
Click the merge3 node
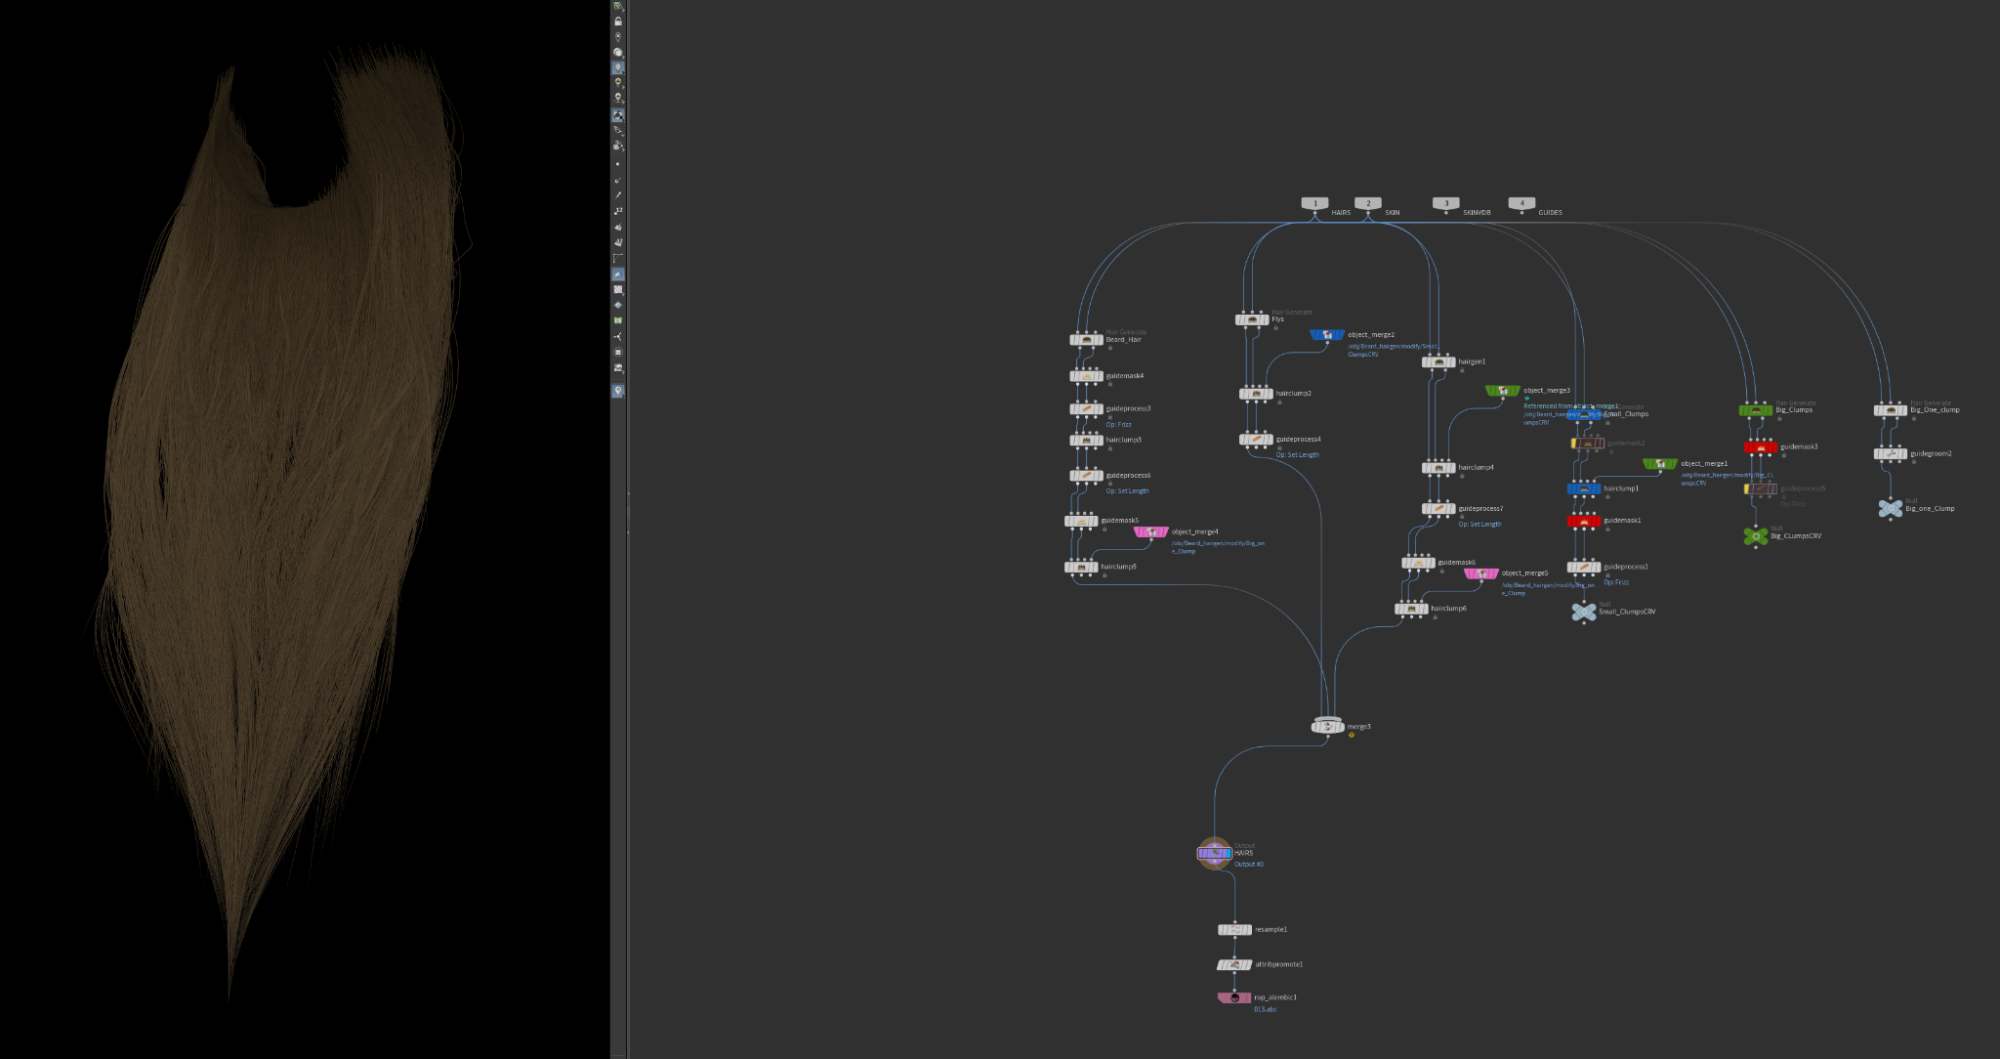pos(1328,727)
